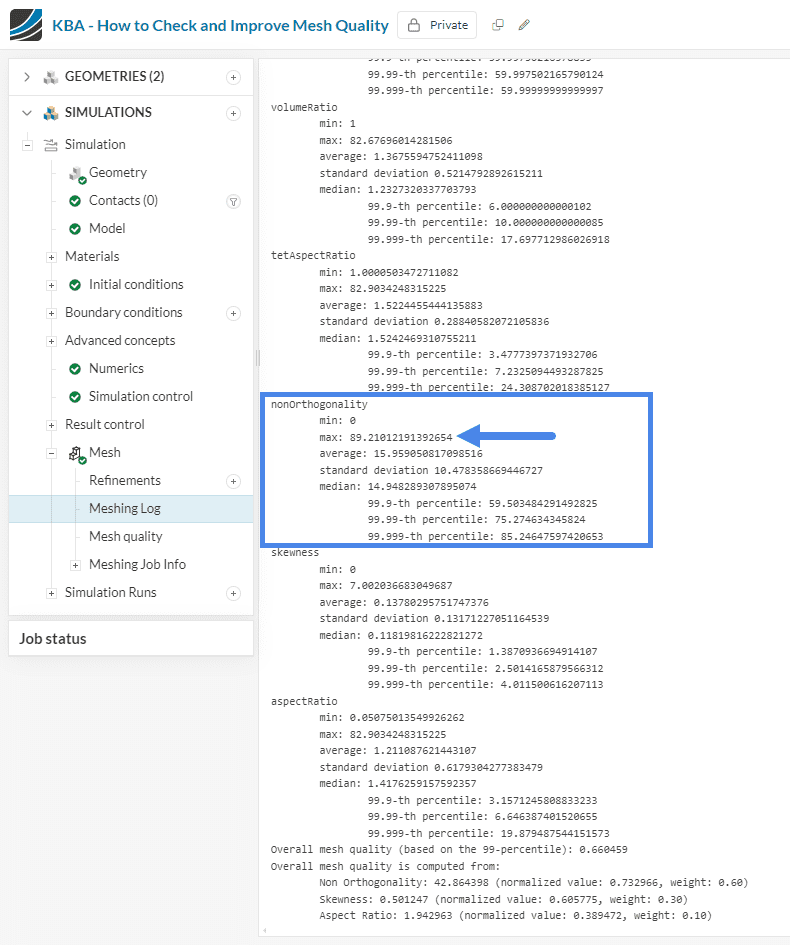Open the Refinements item
The image size is (790, 945).
(125, 480)
